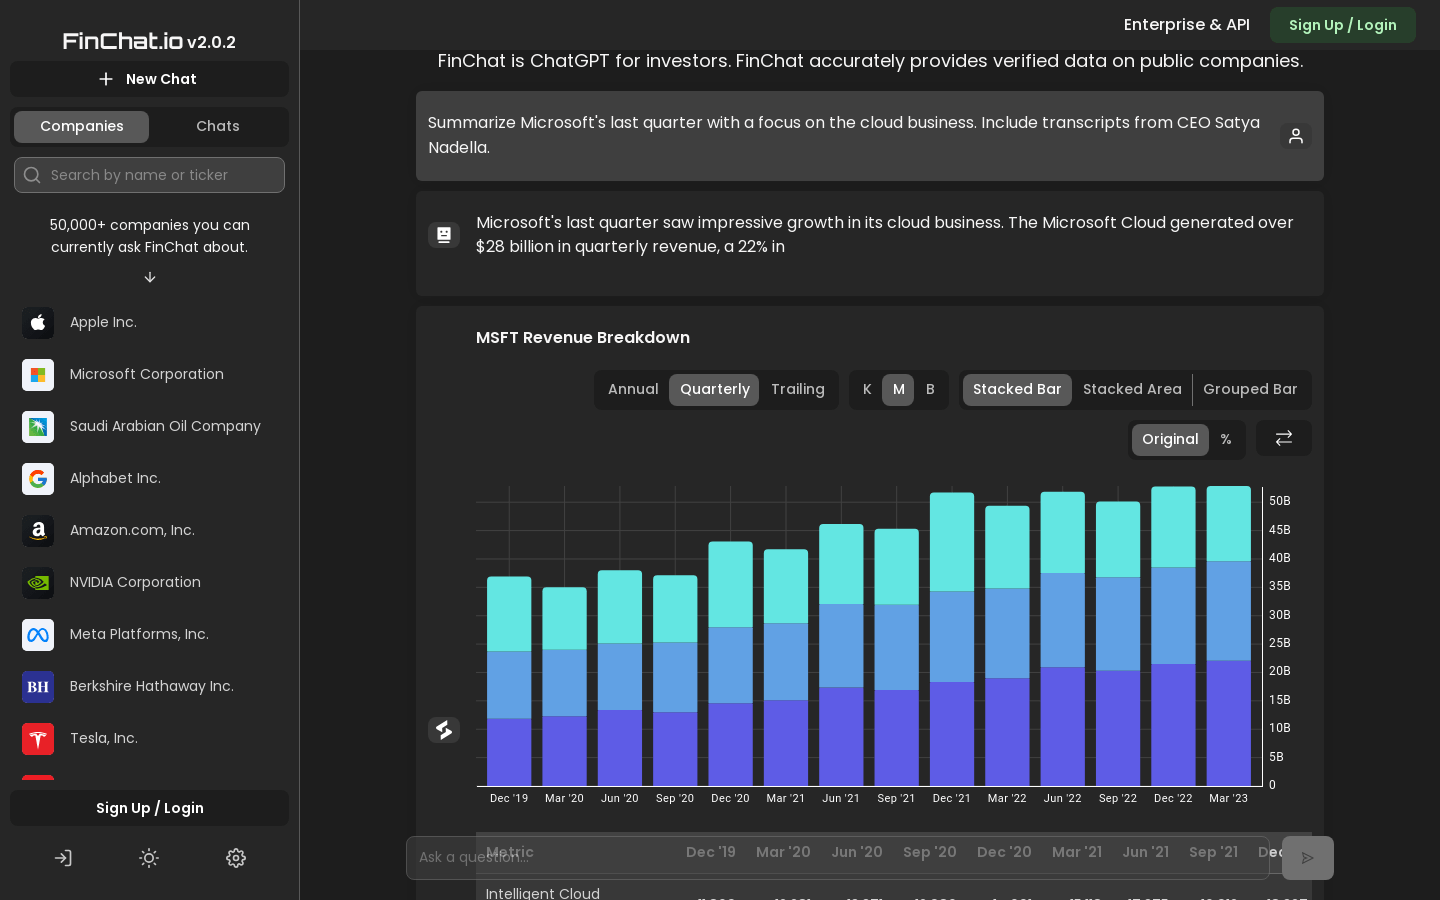Image resolution: width=1440 pixels, height=900 pixels.
Task: Select the Quarterly period option
Action: click(714, 390)
